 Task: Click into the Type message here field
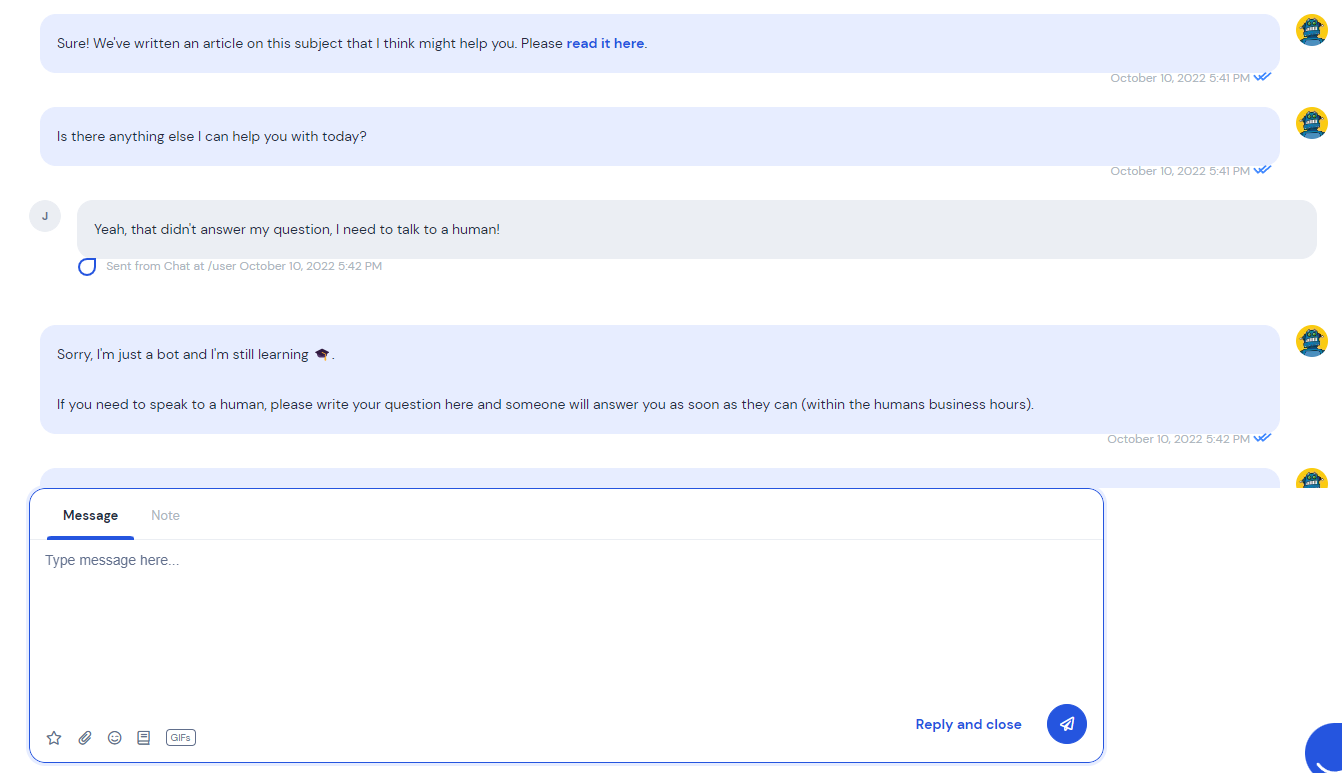(x=566, y=625)
